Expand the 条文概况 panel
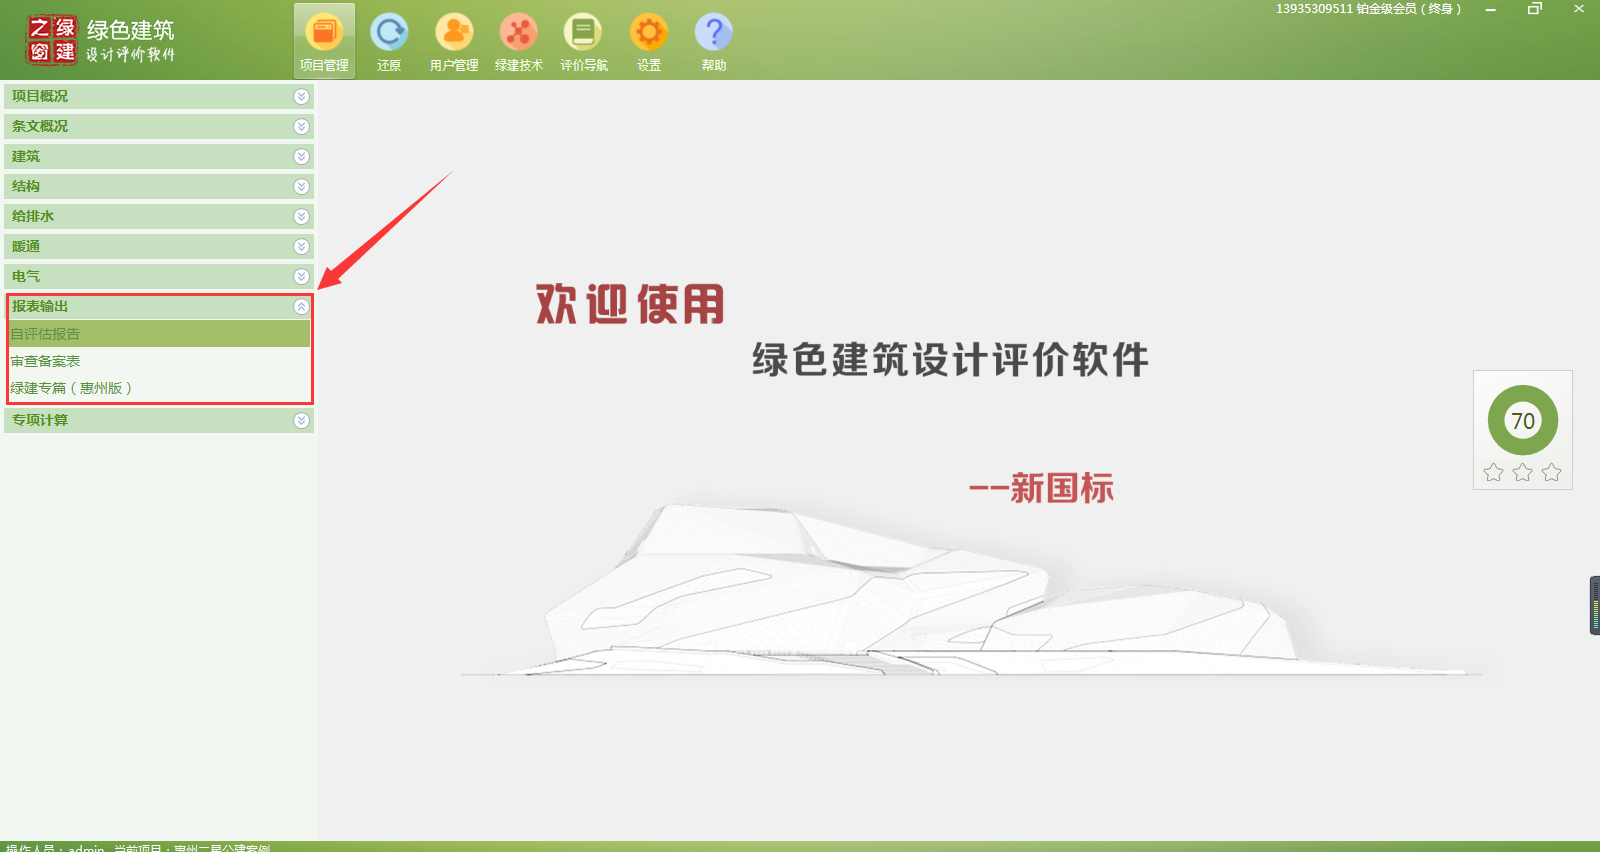1600x852 pixels. [x=301, y=126]
